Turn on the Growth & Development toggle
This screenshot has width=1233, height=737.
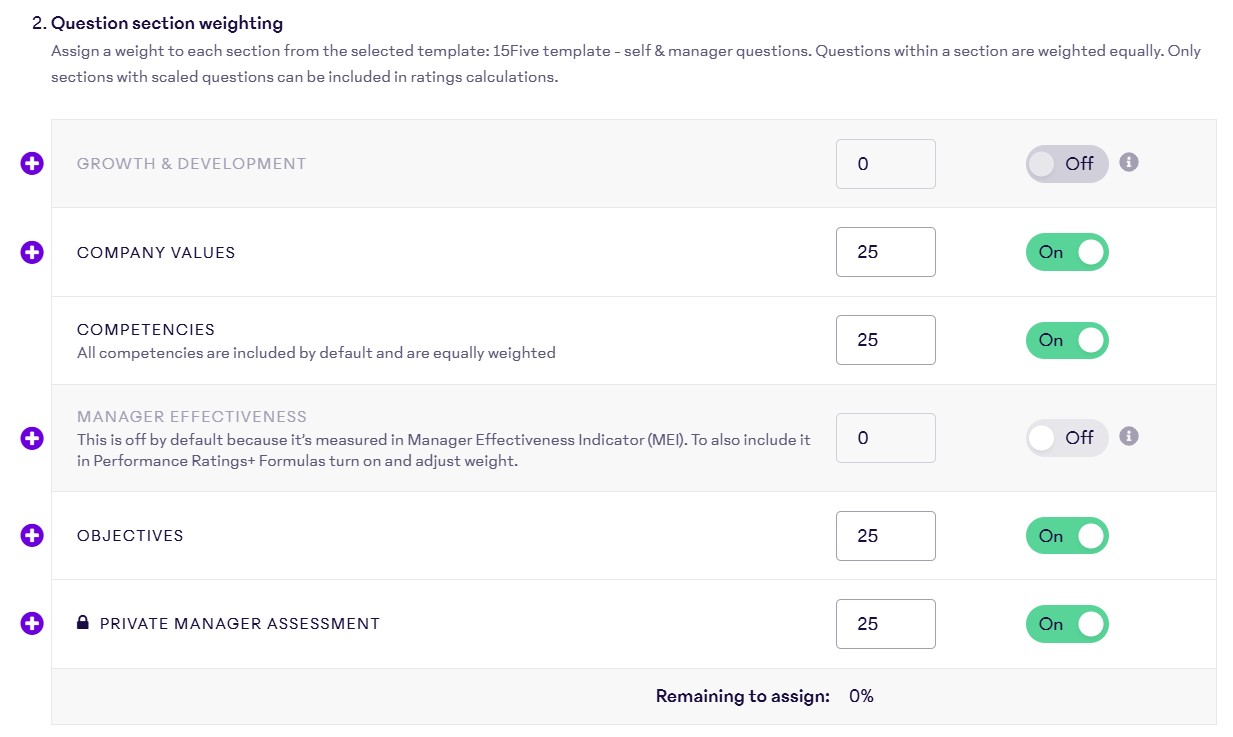pyautogui.click(x=1067, y=164)
